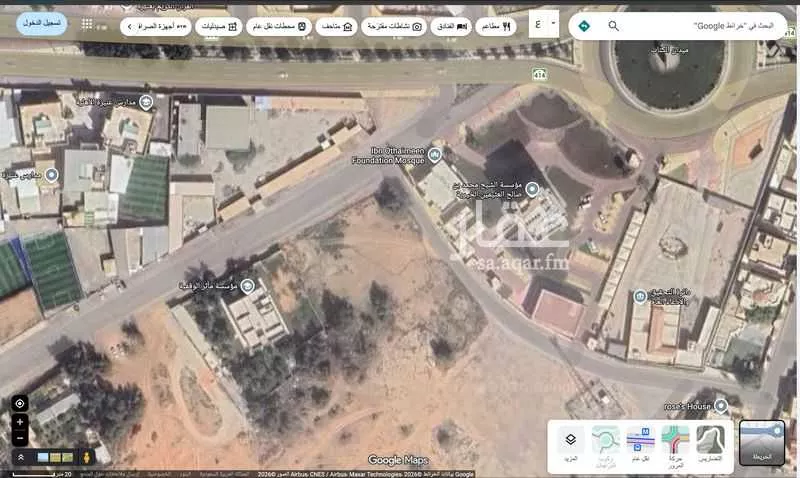
Task: Toggle the terrain layer tile
Action: [710, 442]
